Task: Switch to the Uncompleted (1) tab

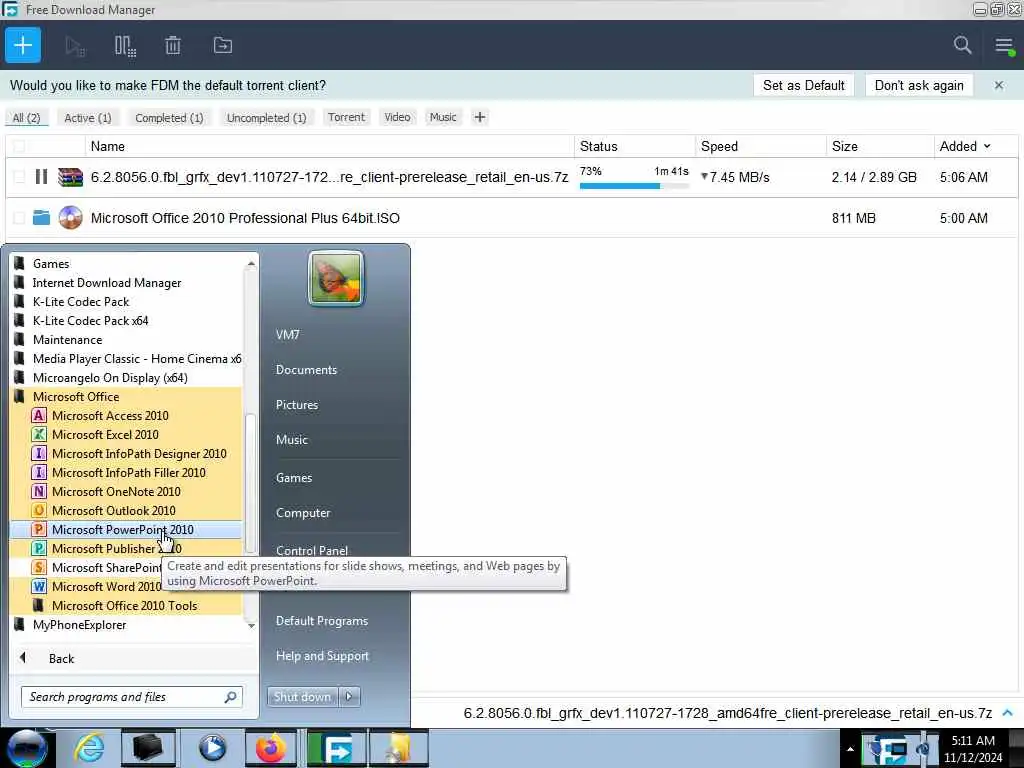Action: (x=266, y=118)
